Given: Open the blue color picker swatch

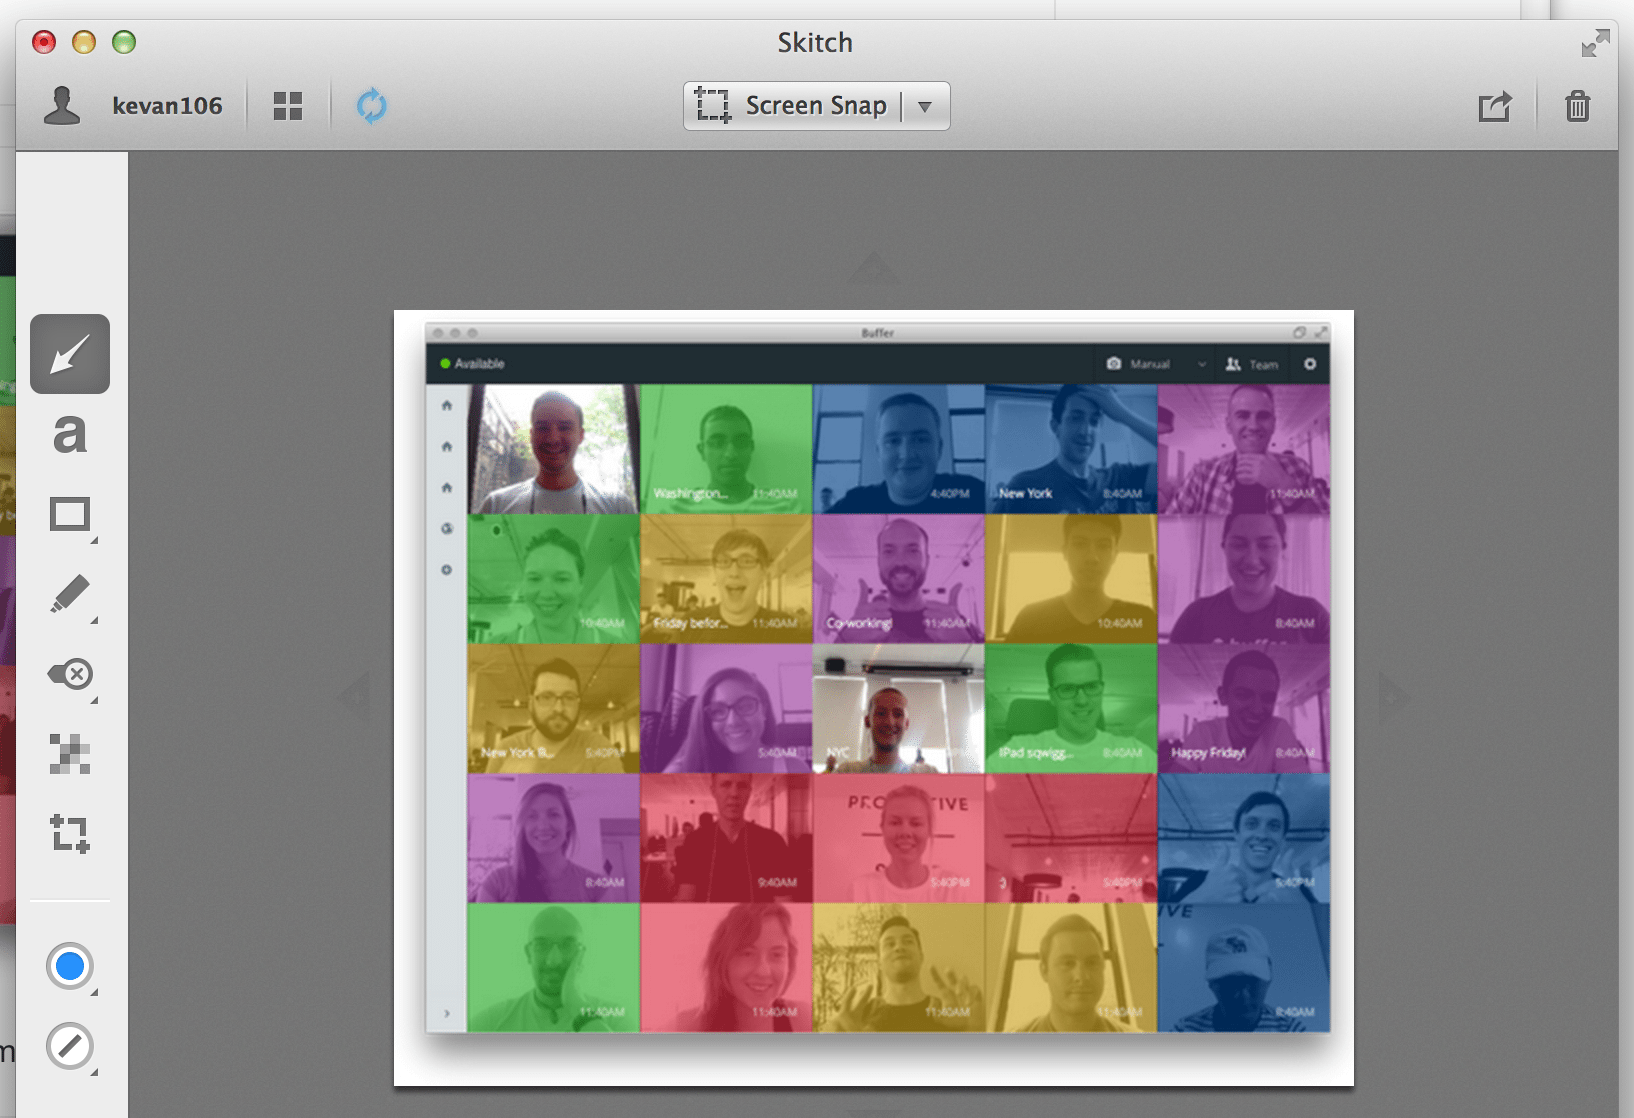Looking at the screenshot, I should pos(70,966).
